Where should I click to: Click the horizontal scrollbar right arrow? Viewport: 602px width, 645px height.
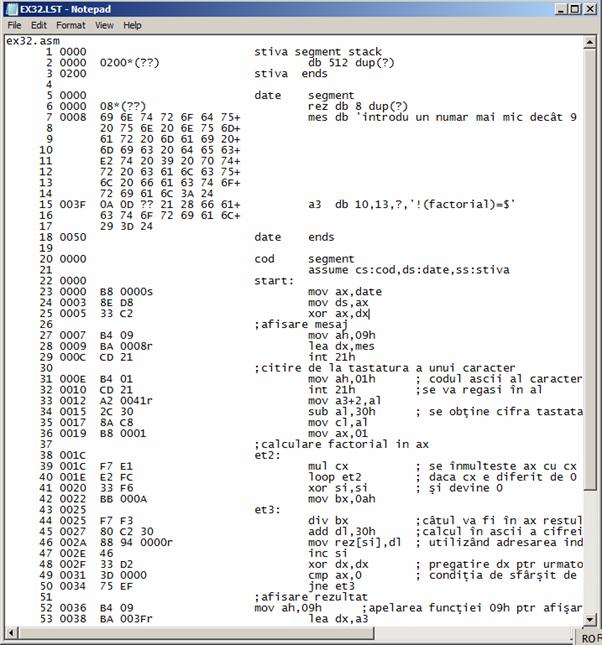pyautogui.click(x=574, y=630)
